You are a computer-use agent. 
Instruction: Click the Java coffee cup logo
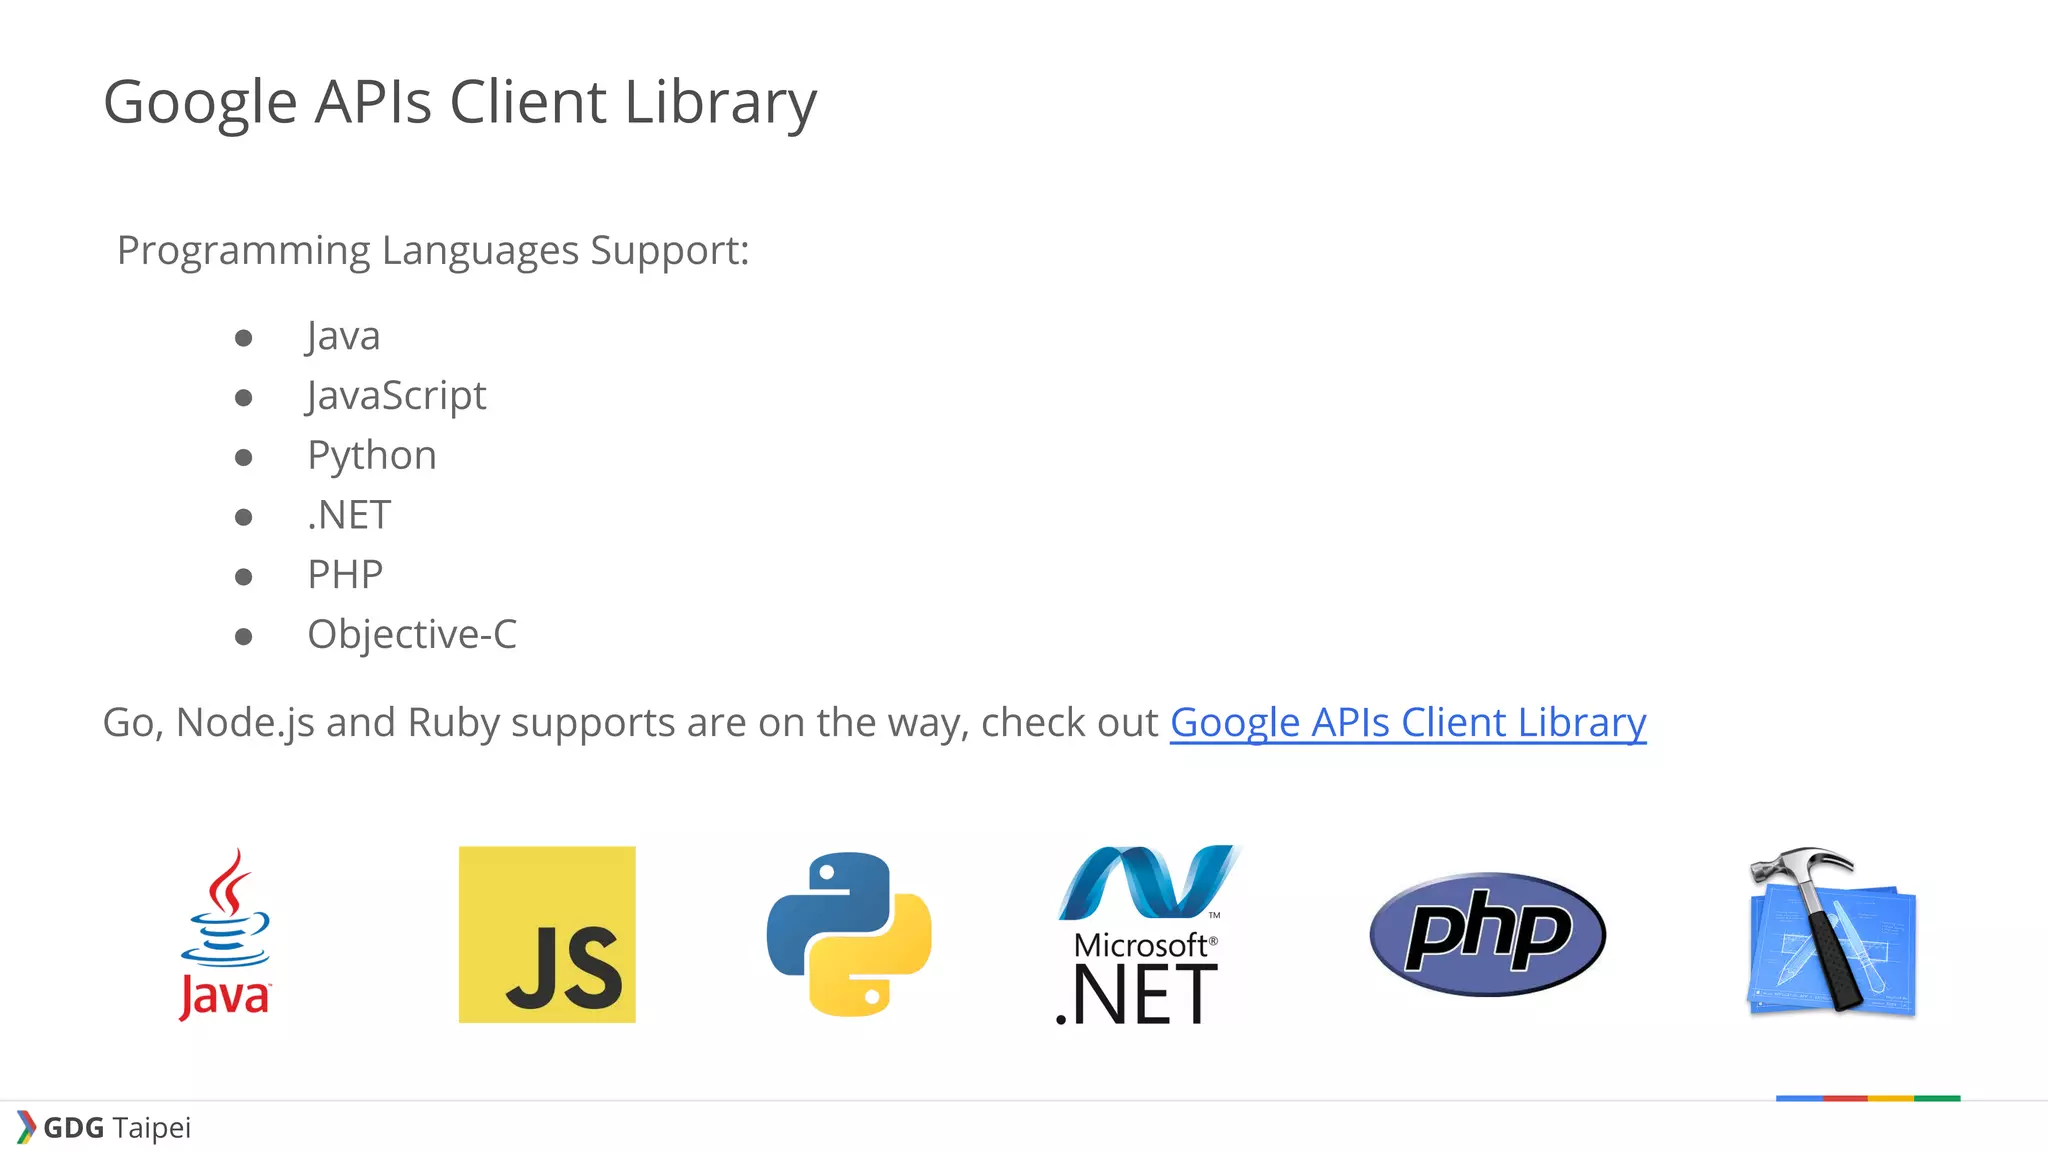[x=225, y=934]
